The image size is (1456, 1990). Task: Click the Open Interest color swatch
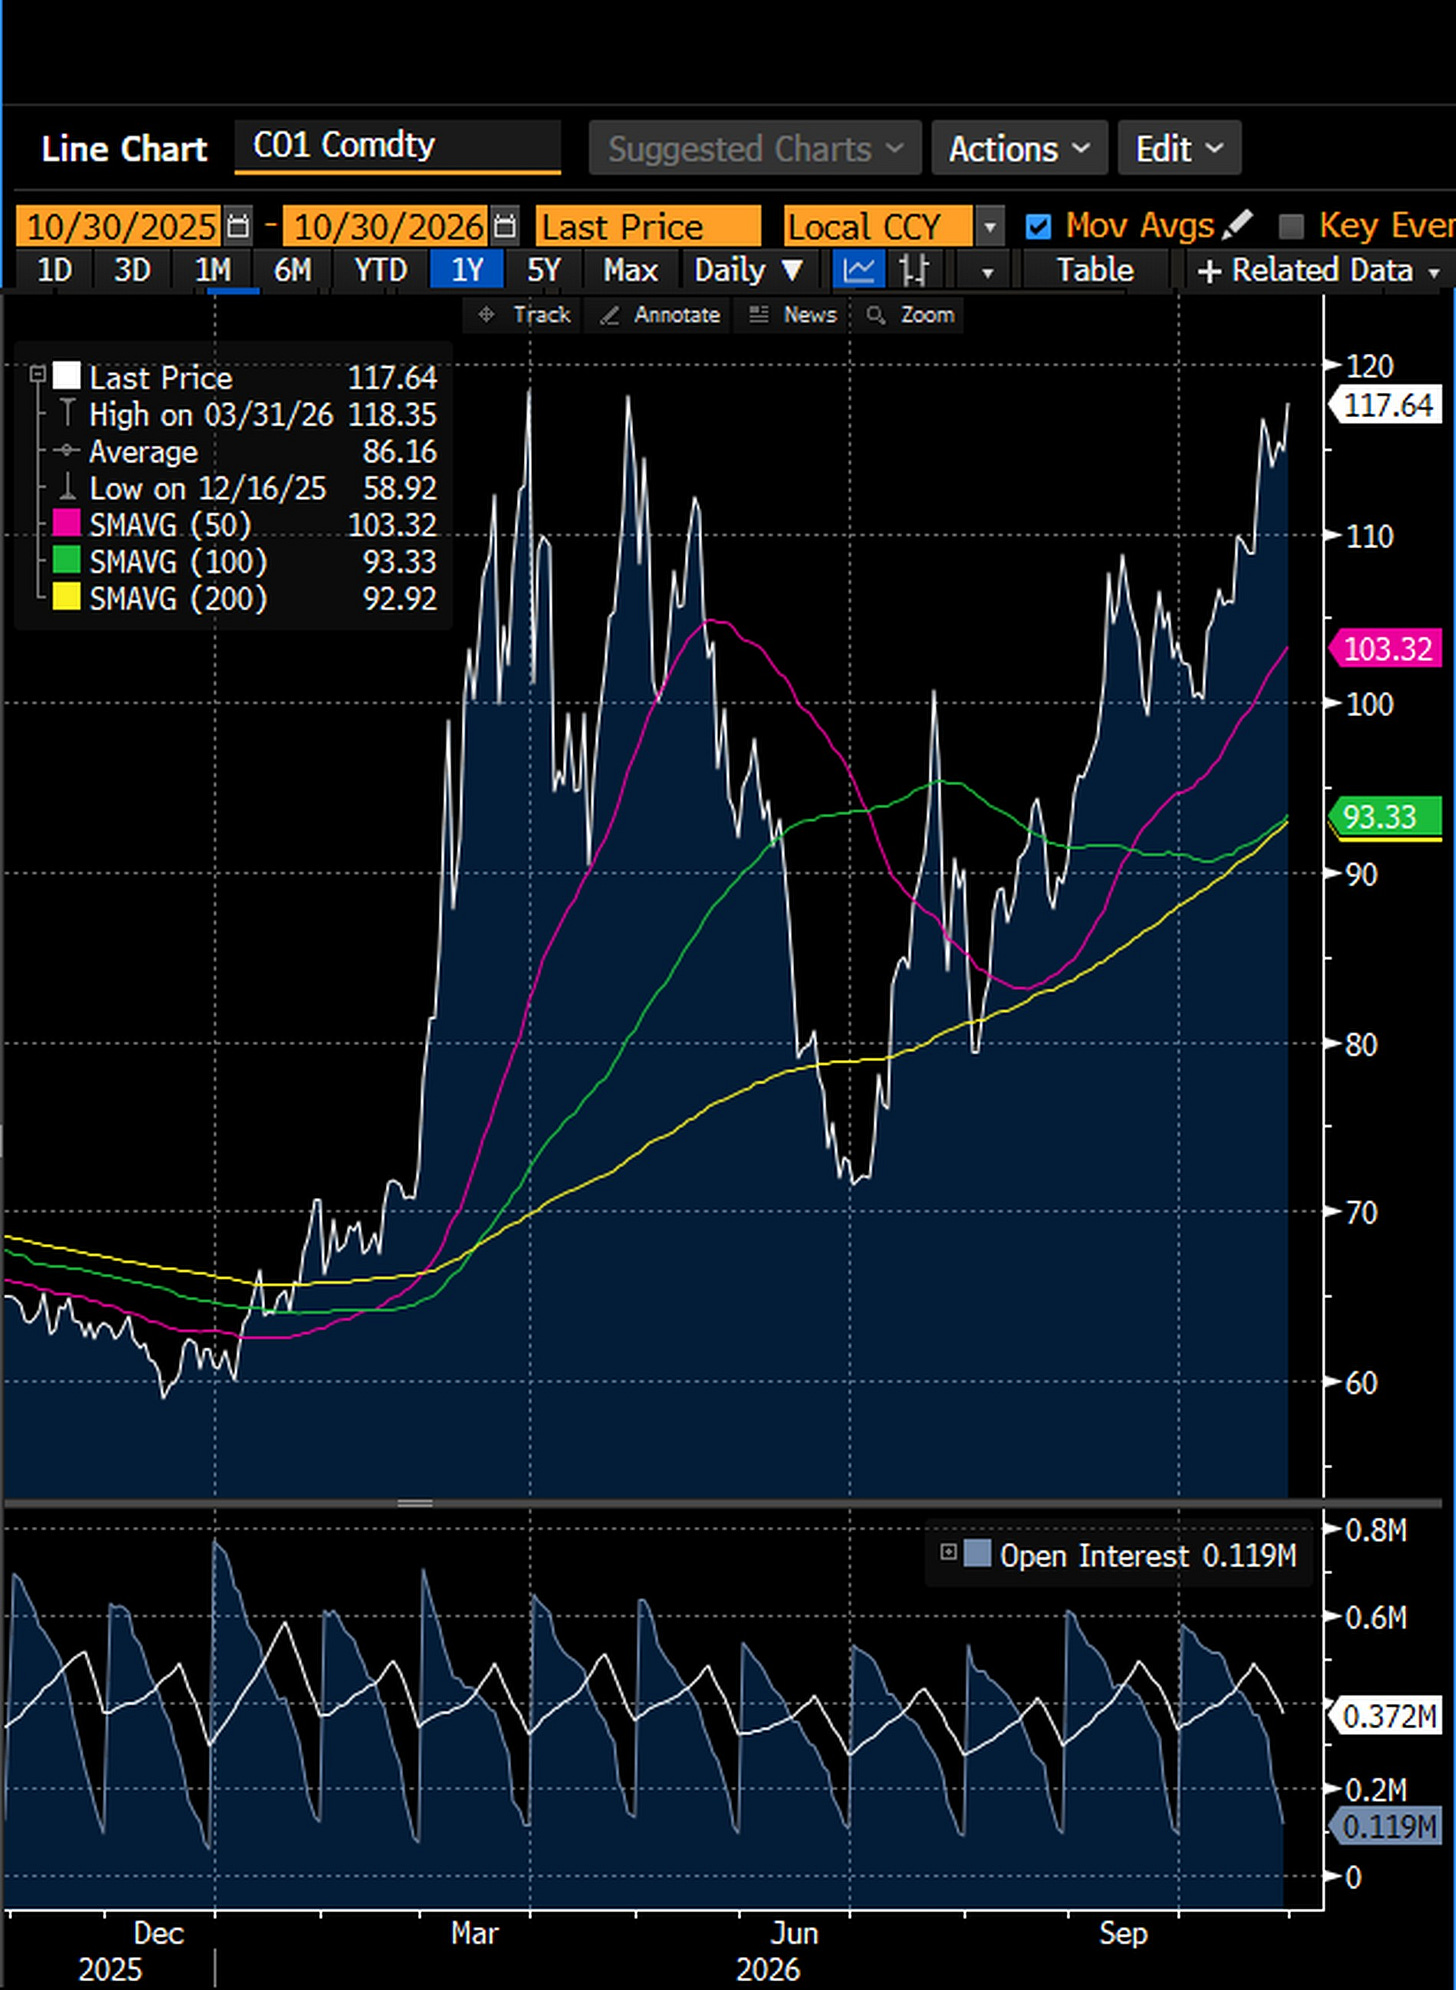[x=978, y=1554]
